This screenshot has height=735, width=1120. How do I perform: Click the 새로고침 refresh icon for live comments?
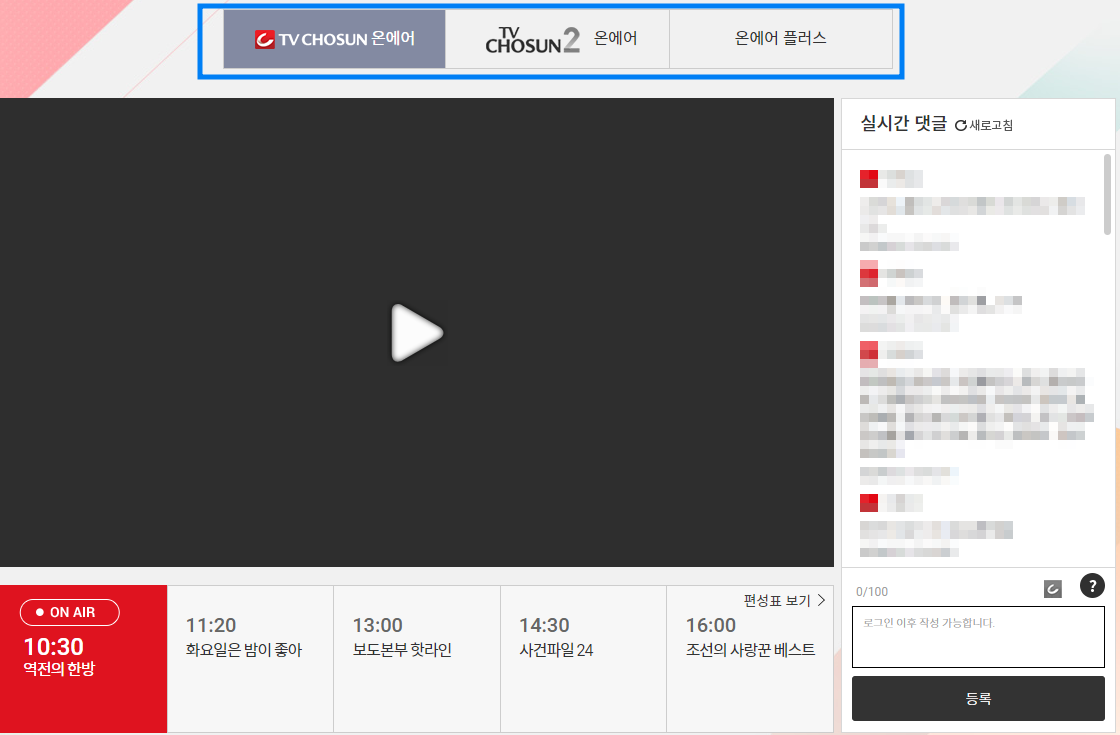click(984, 124)
